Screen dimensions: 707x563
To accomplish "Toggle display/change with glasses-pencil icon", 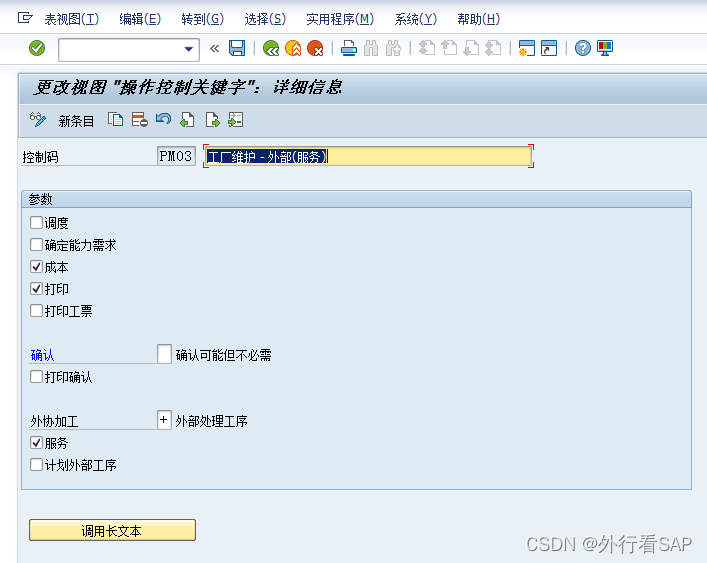I will 38,120.
